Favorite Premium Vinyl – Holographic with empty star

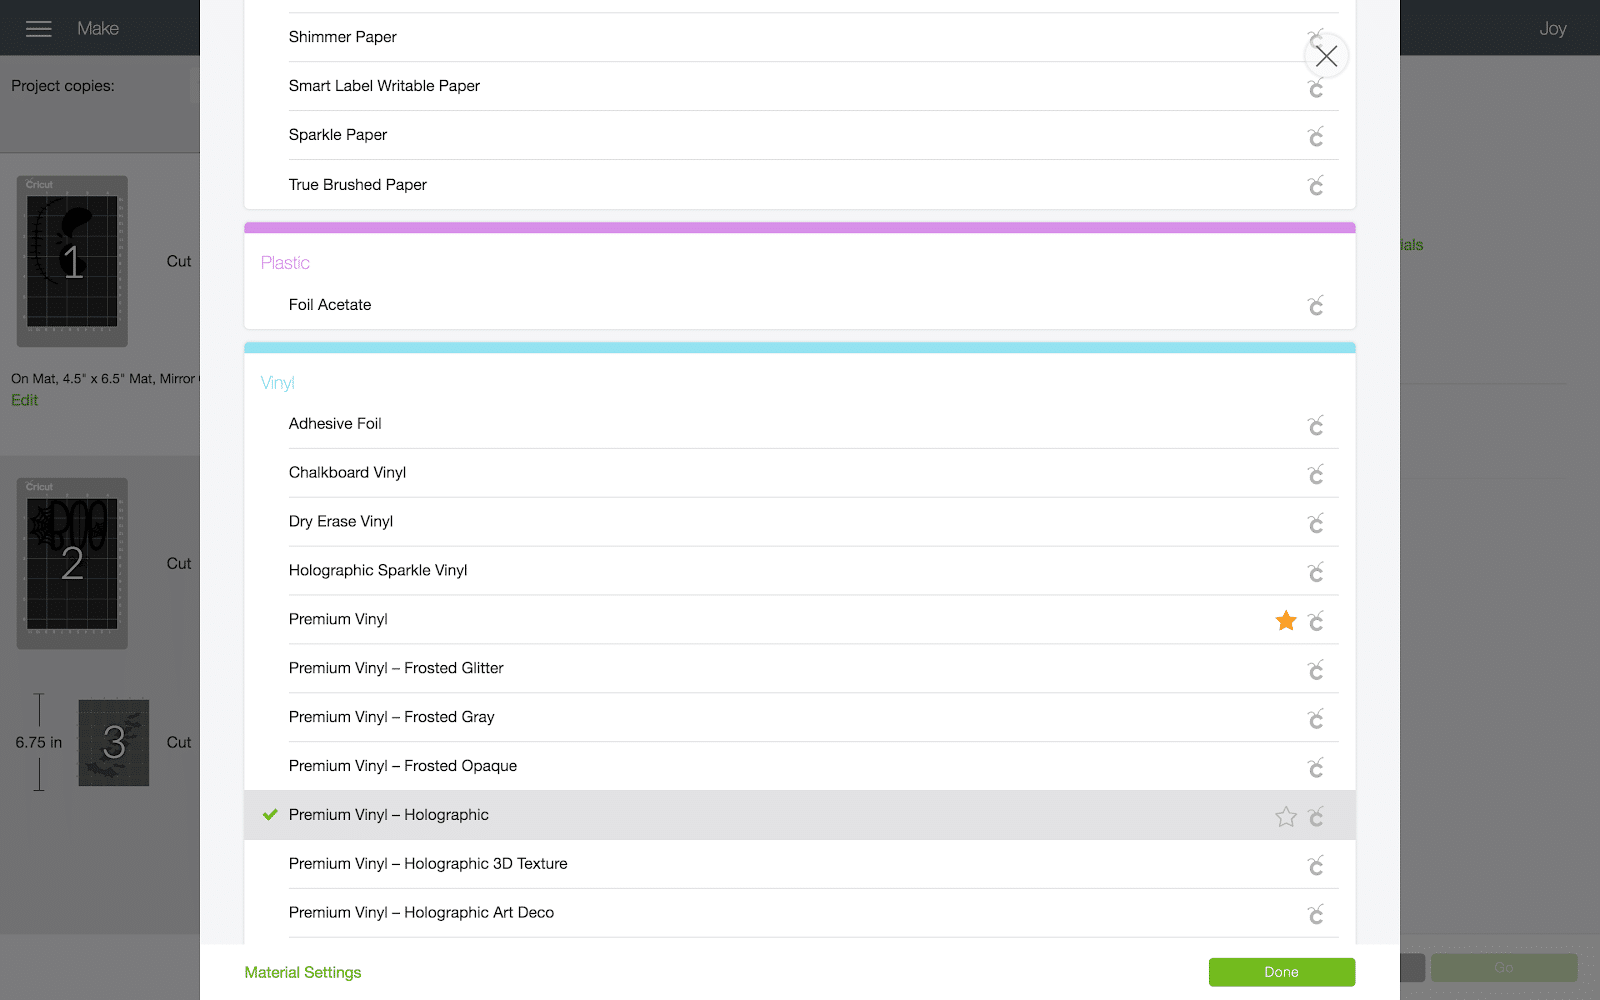(x=1286, y=817)
